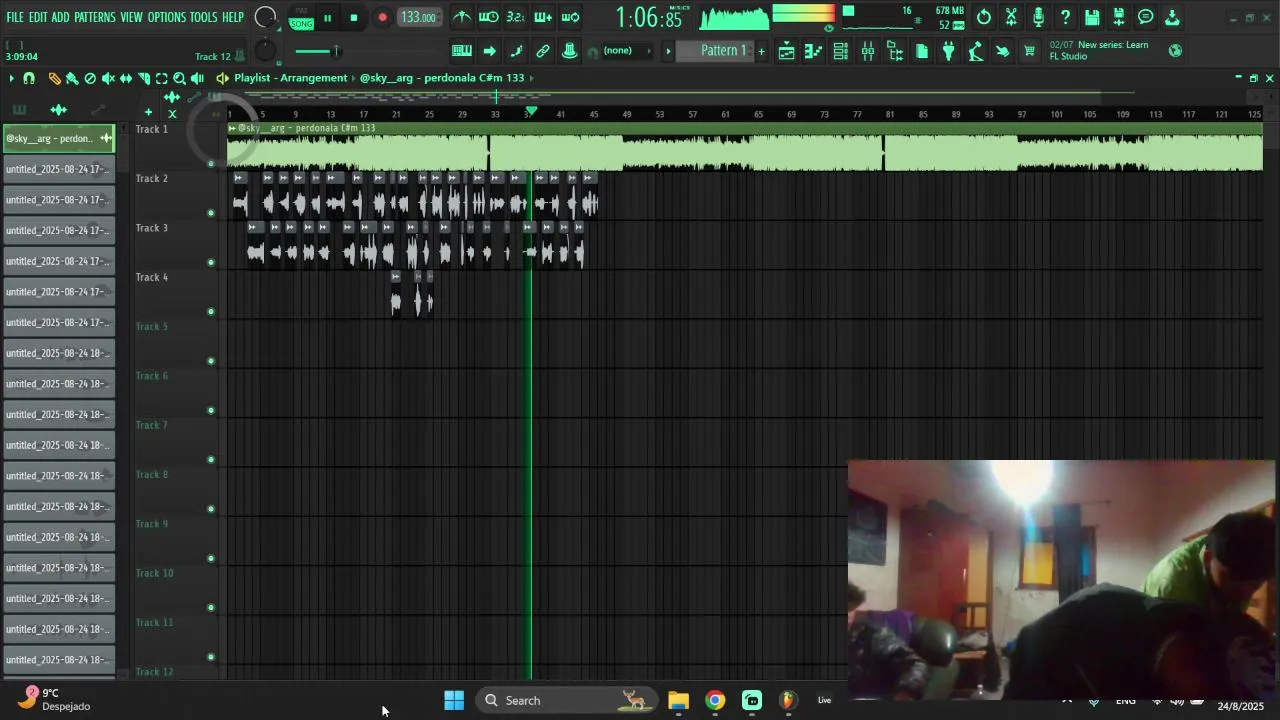
Task: Select the Zoom magnifier tool
Action: point(179,78)
